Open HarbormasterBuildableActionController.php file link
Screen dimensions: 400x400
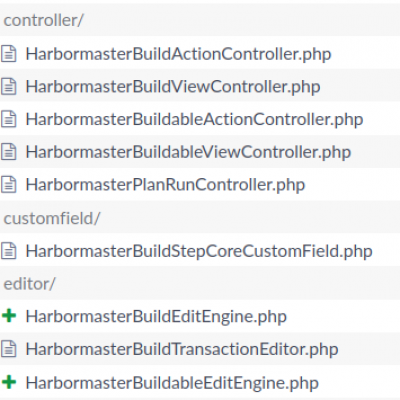coord(194,119)
